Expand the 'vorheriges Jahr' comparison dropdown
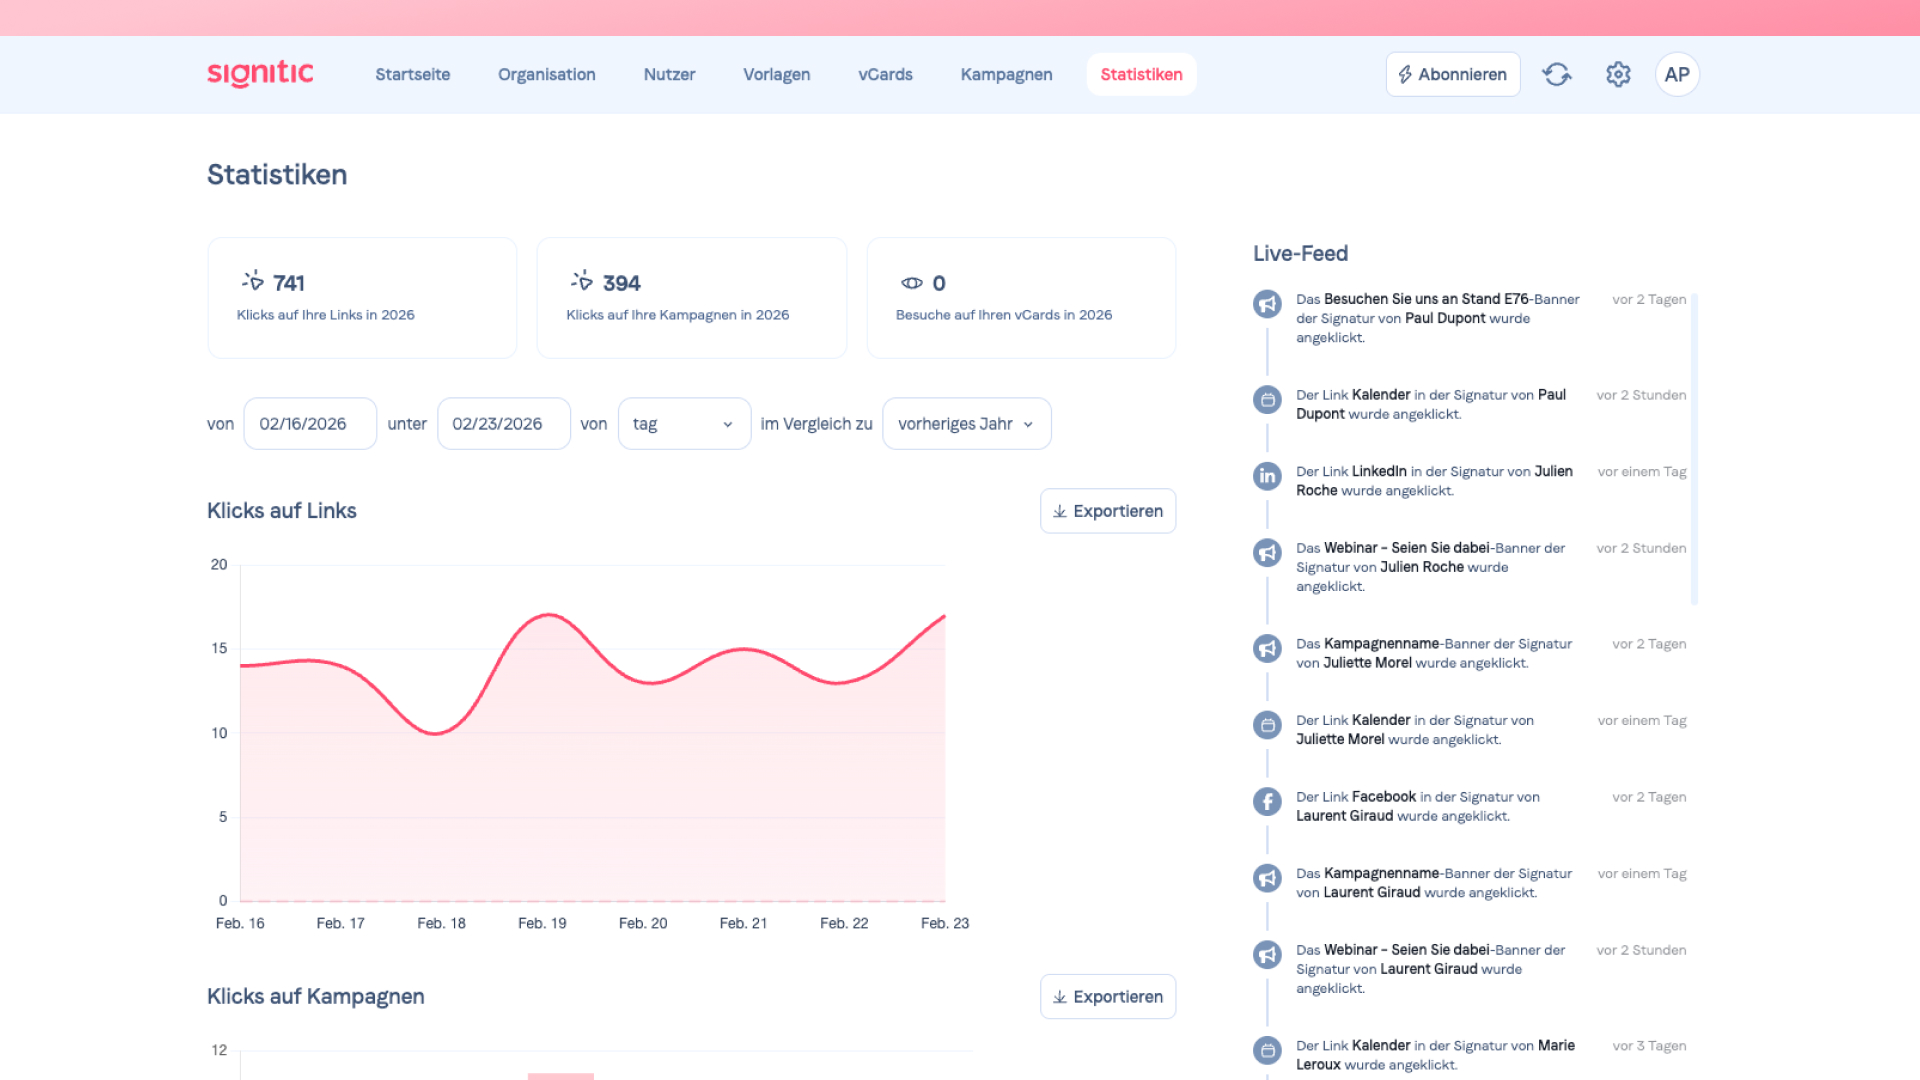1920x1080 pixels. point(966,424)
